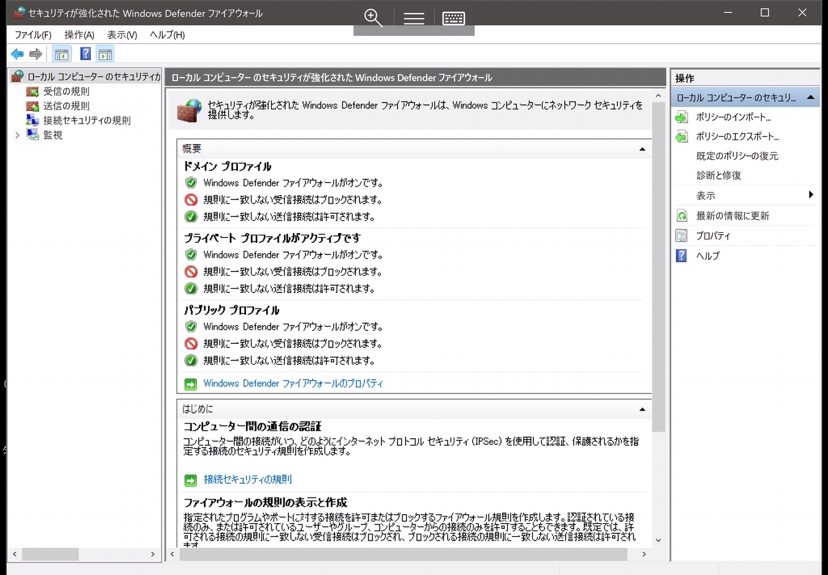The width and height of the screenshot is (828, 575).
Task: Click the tree pane horizontal scrollbar thumb
Action: pos(50,554)
